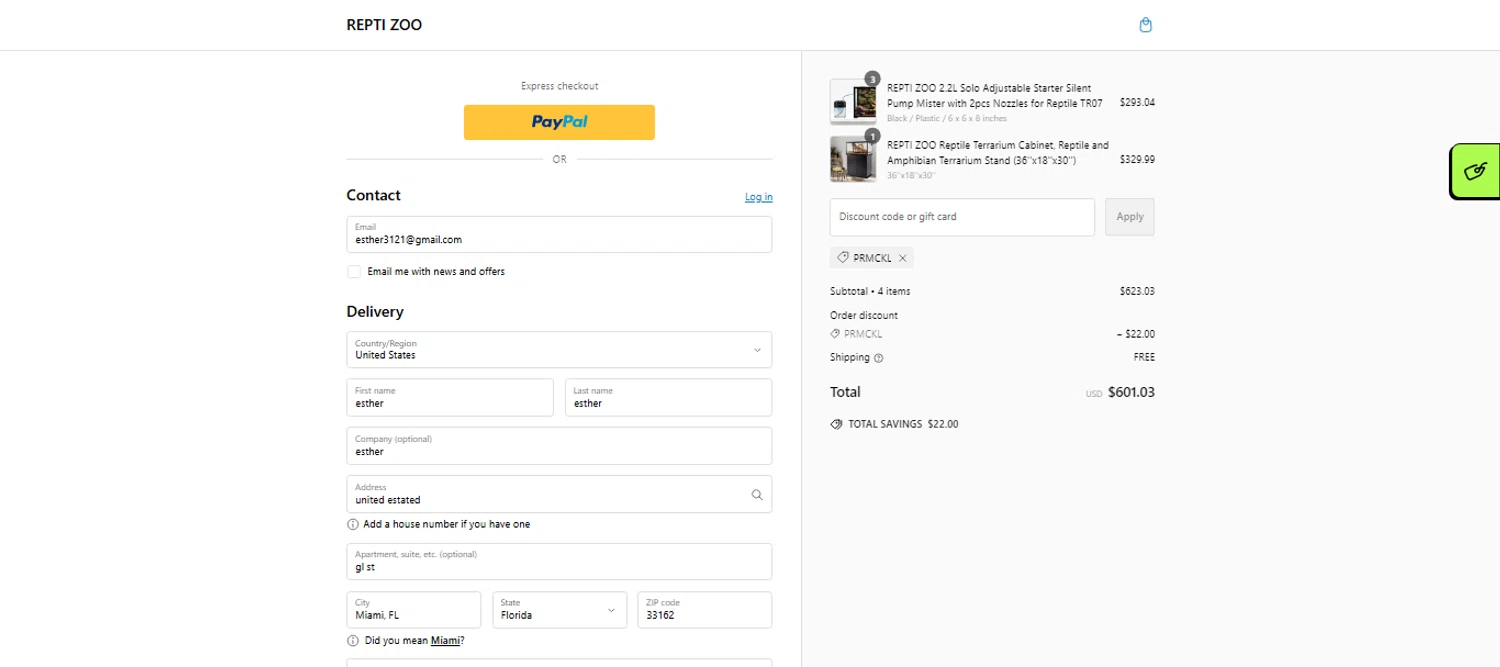Focus the Last name field
The height and width of the screenshot is (667, 1500).
669,398
